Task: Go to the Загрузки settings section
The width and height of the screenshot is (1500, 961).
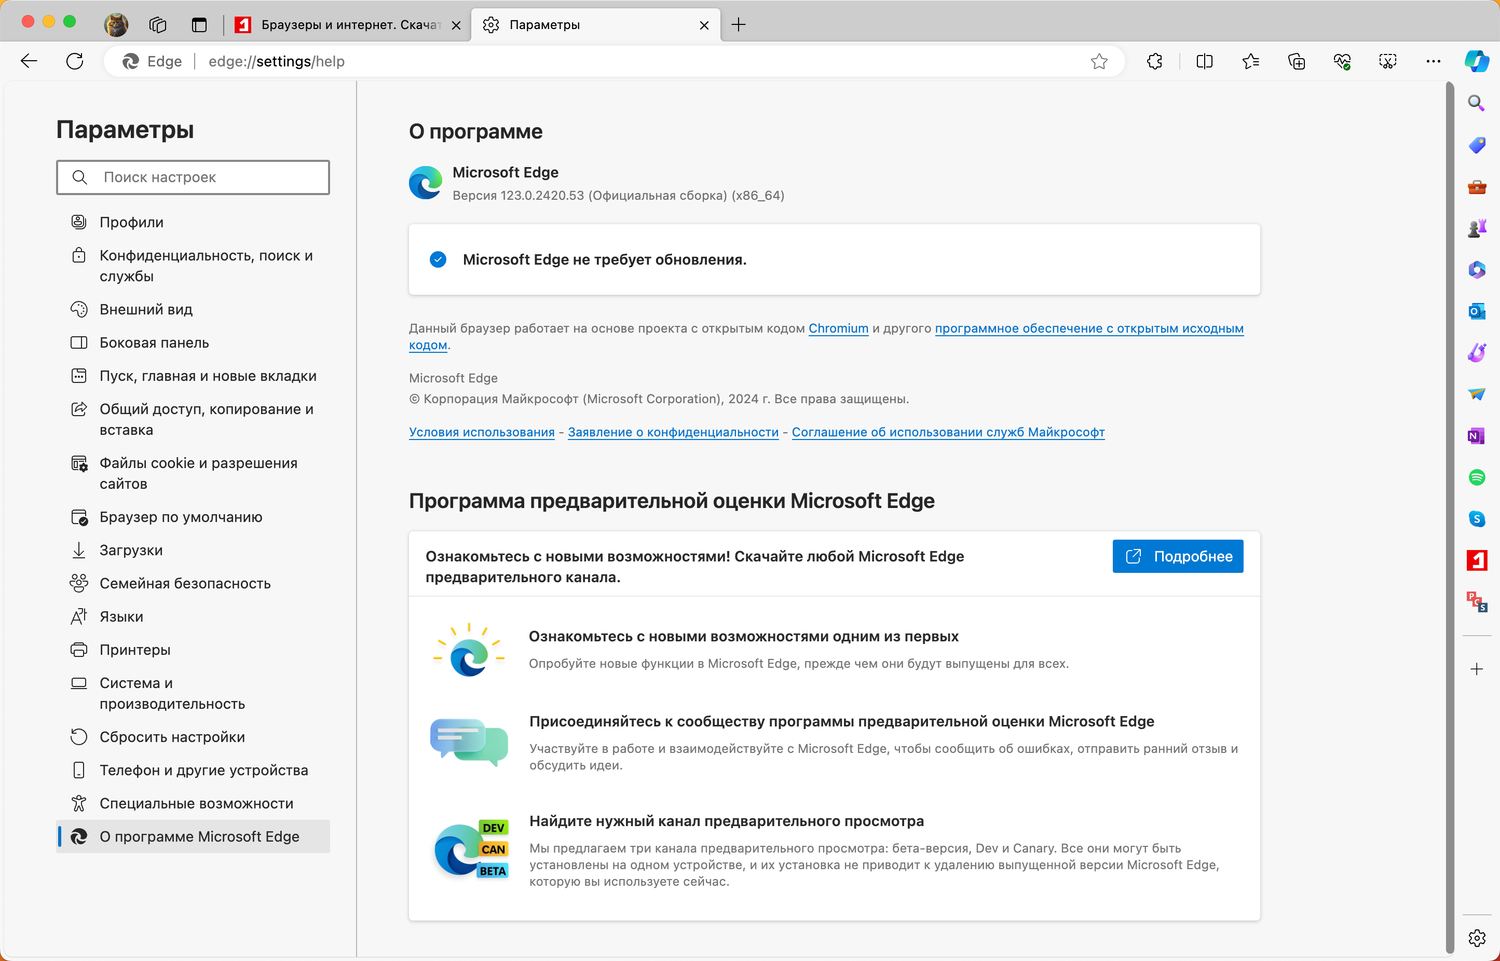Action: pyautogui.click(x=131, y=550)
